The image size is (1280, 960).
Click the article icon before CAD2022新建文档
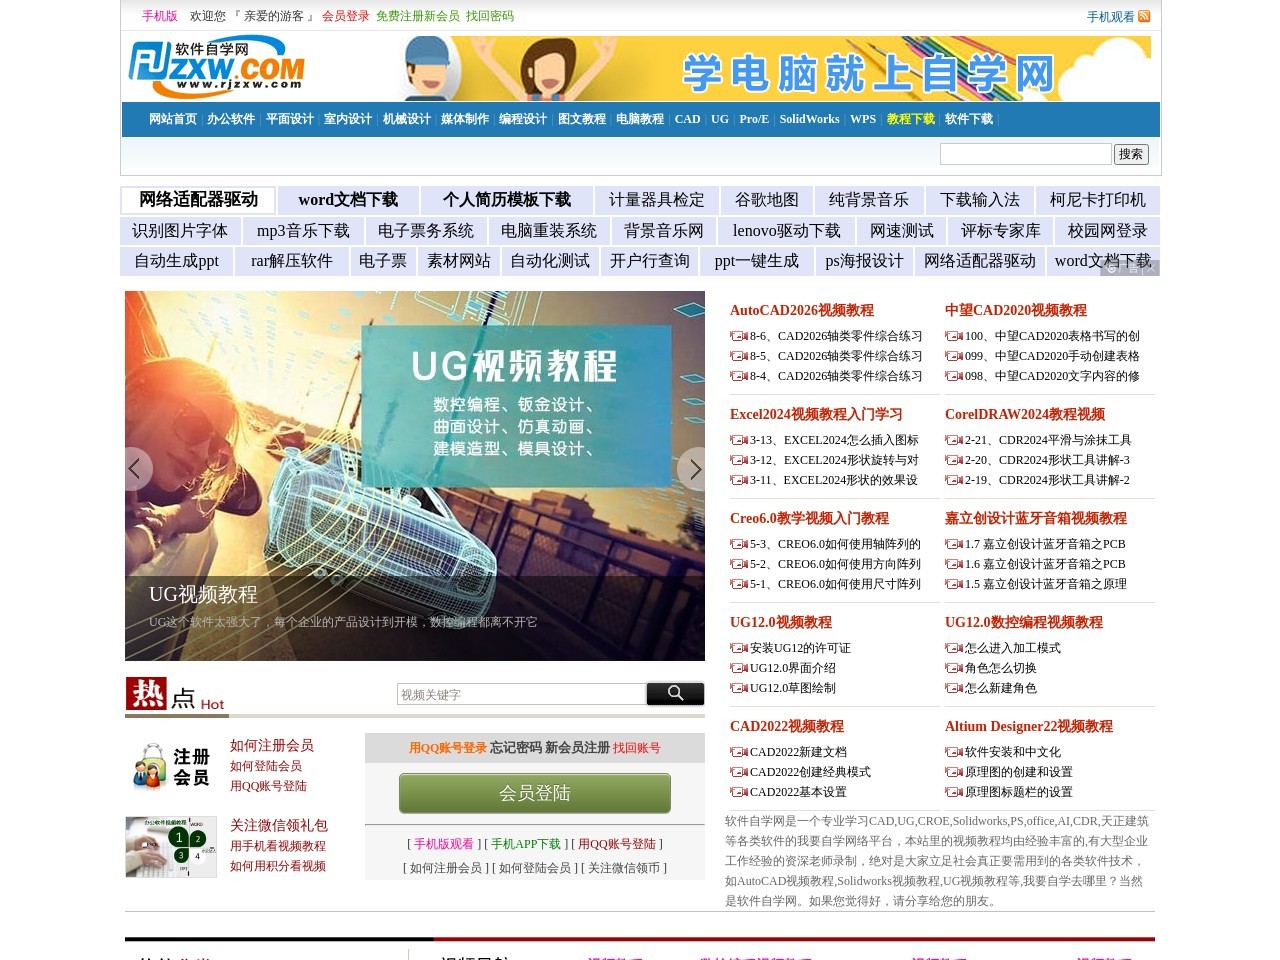tap(737, 752)
